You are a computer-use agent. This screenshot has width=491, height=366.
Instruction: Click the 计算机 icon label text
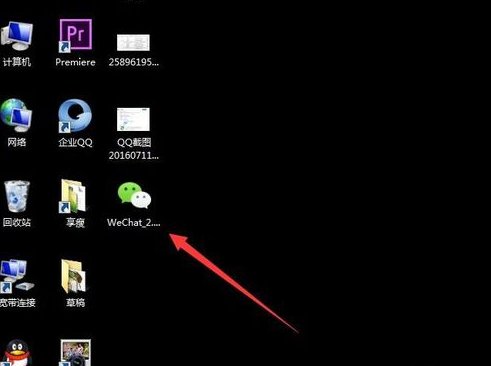pos(17,62)
